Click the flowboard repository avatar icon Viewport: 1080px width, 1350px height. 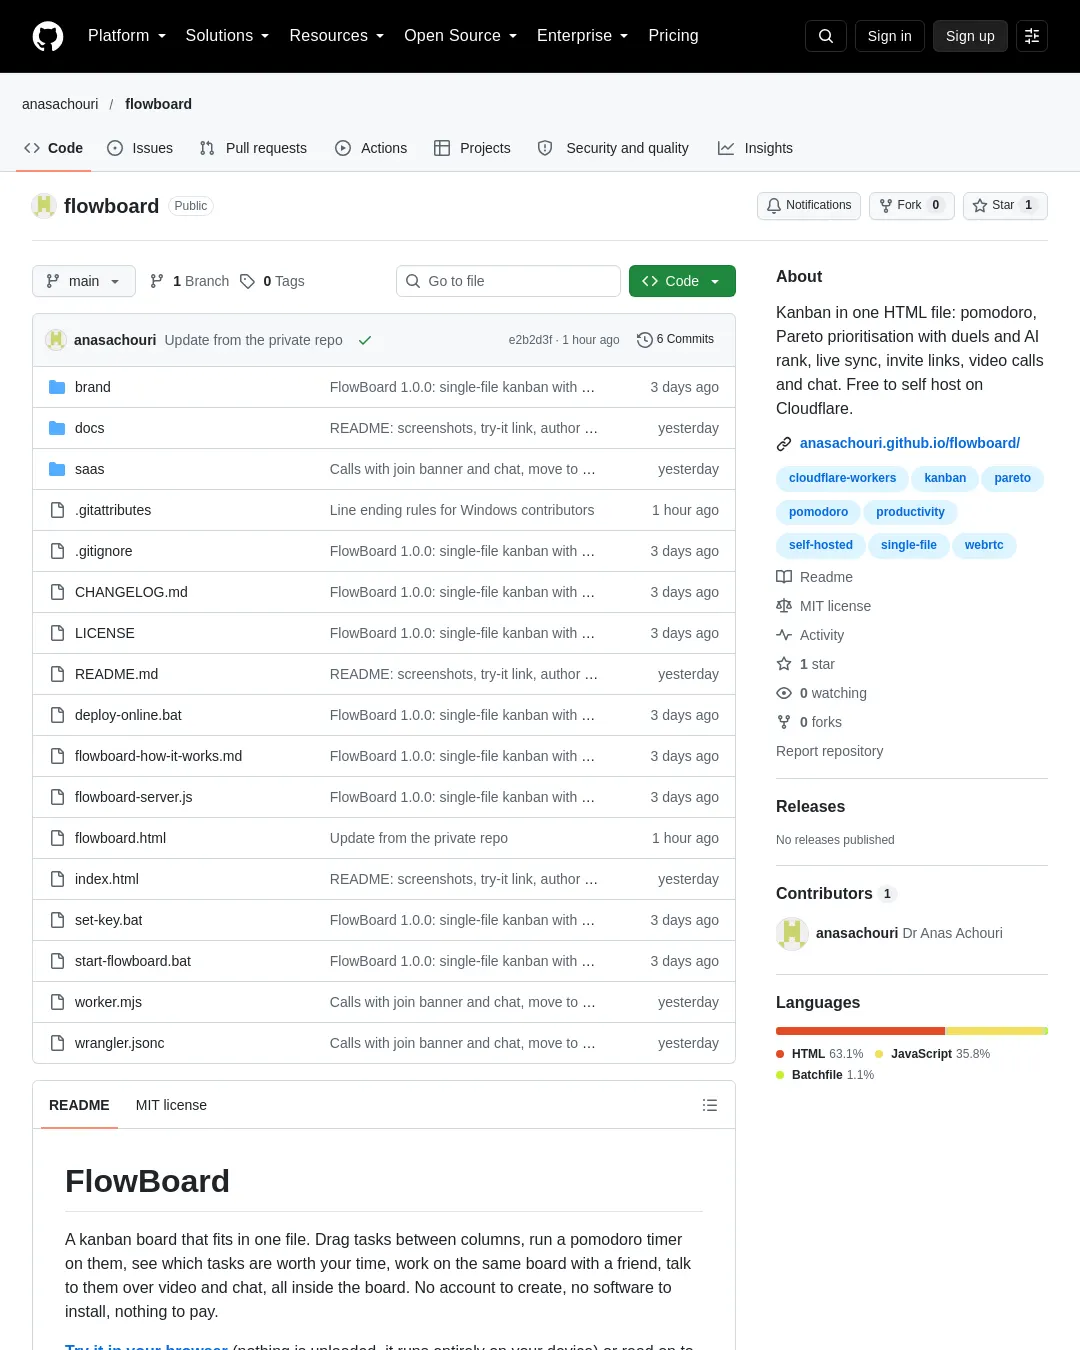tap(44, 206)
